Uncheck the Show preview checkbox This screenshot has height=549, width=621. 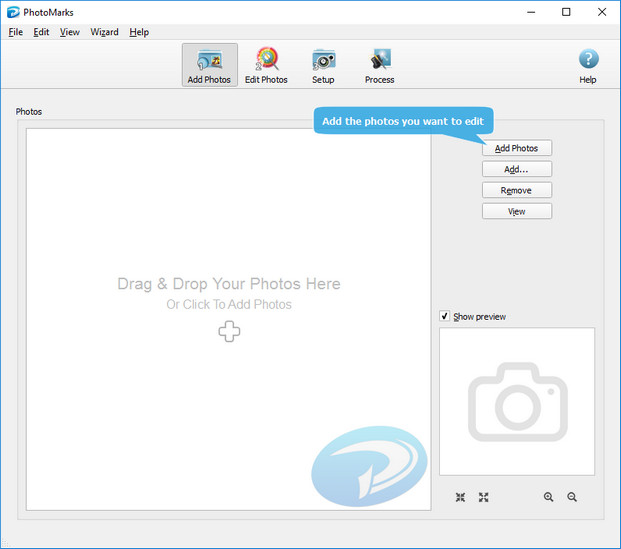coord(445,317)
